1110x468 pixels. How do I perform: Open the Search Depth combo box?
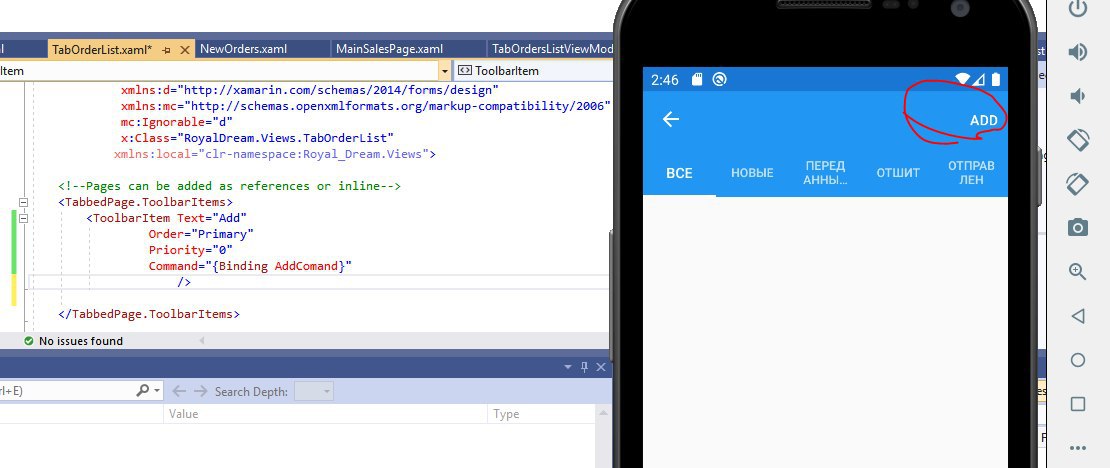(313, 391)
